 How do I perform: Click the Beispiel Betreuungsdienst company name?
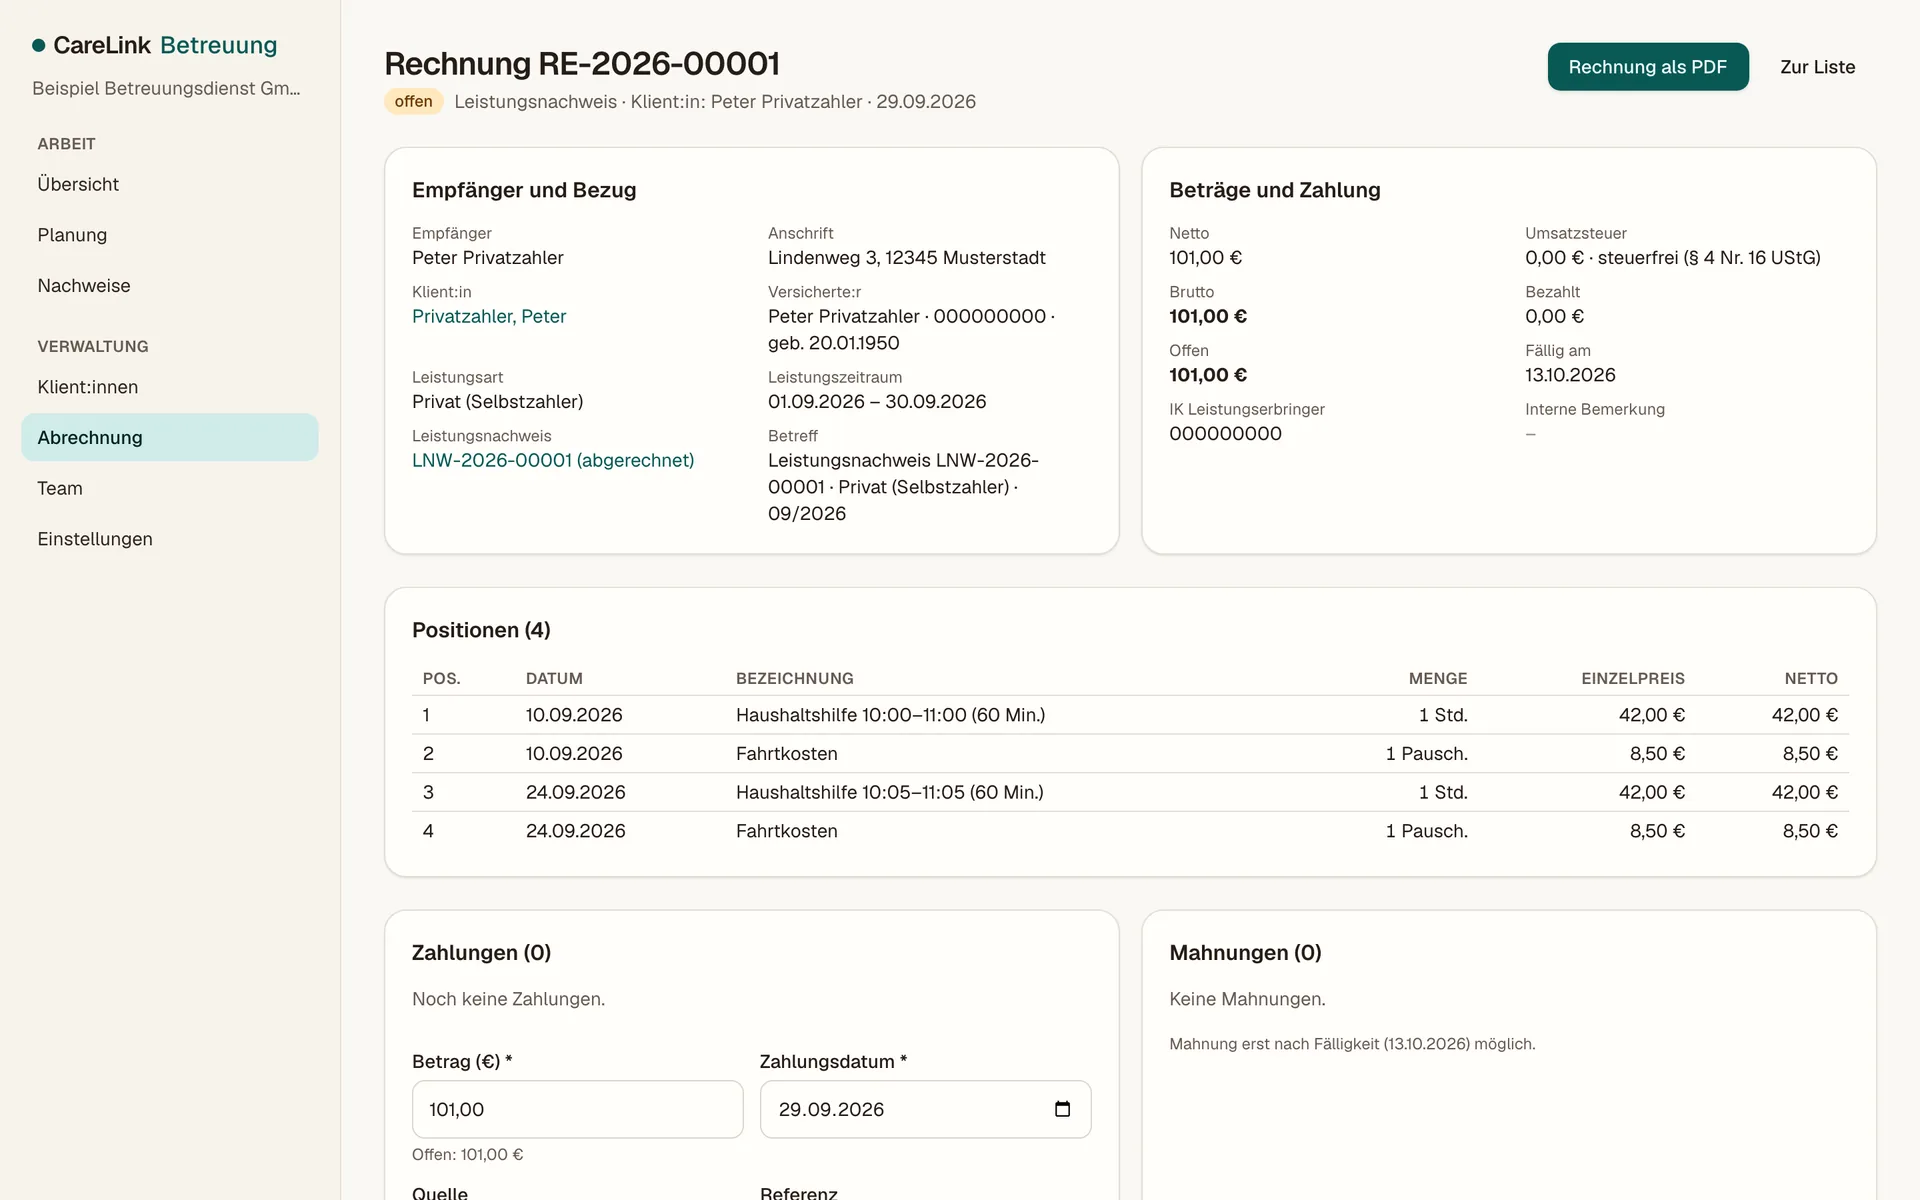(166, 88)
